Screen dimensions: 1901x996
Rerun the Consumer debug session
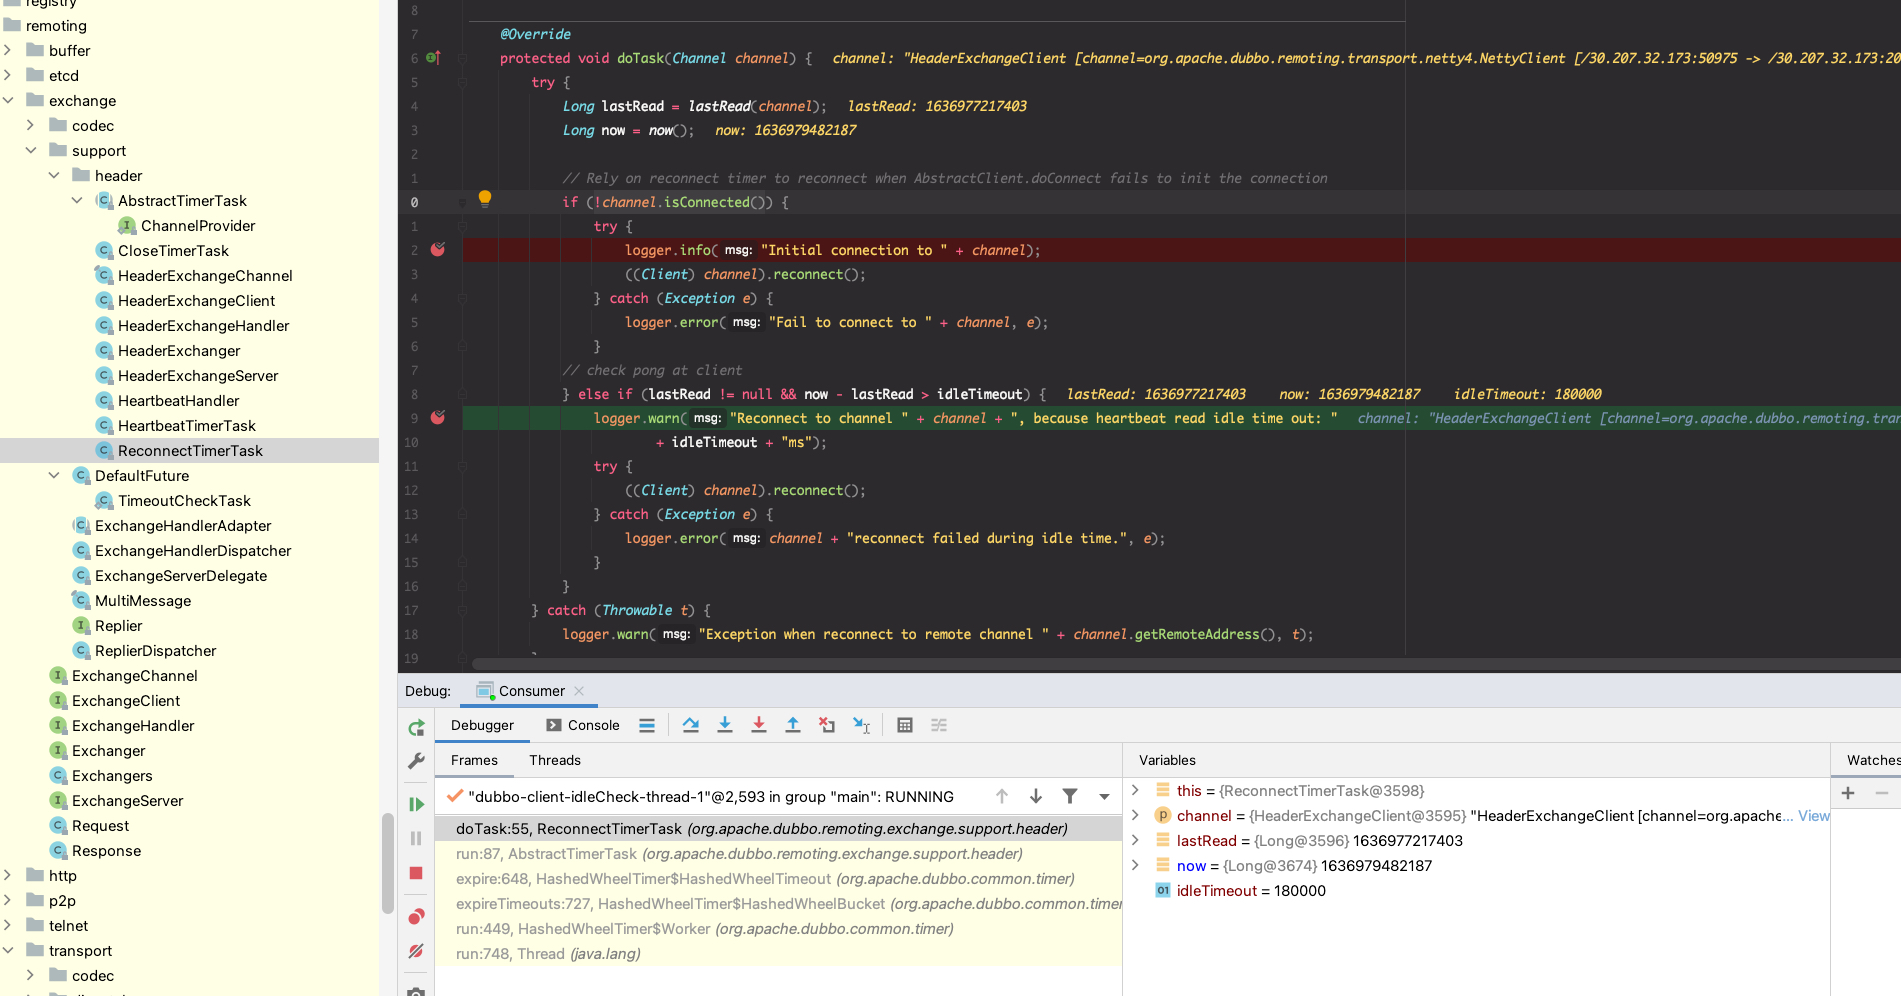tap(416, 727)
